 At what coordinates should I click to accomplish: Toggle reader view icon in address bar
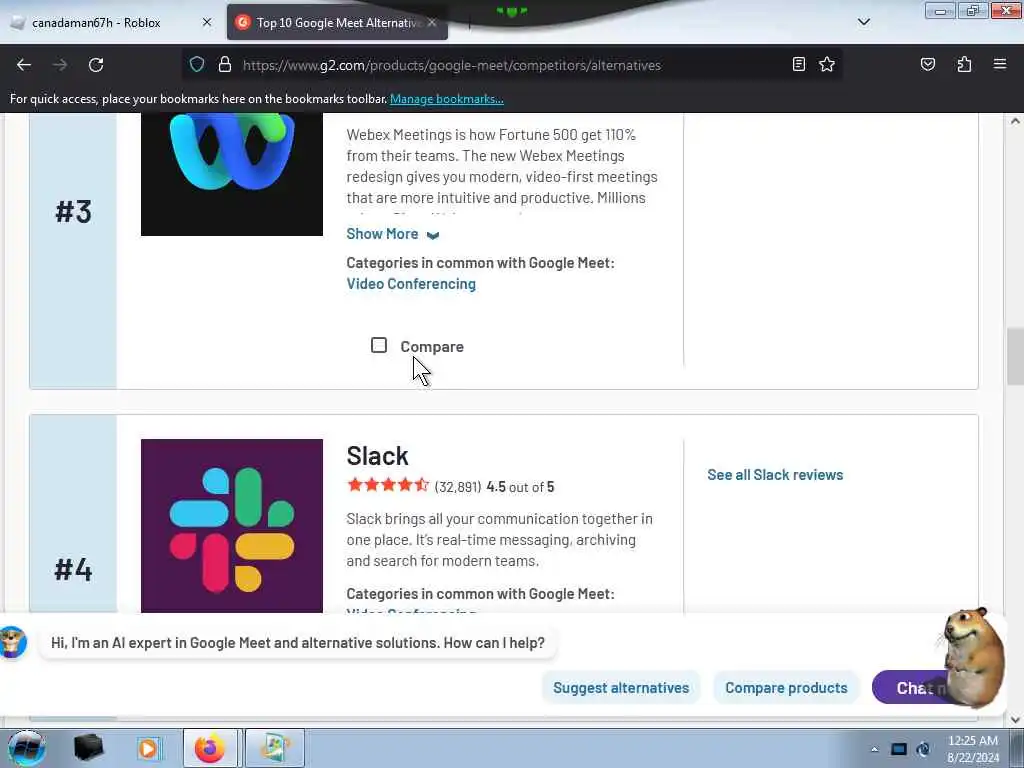(798, 65)
